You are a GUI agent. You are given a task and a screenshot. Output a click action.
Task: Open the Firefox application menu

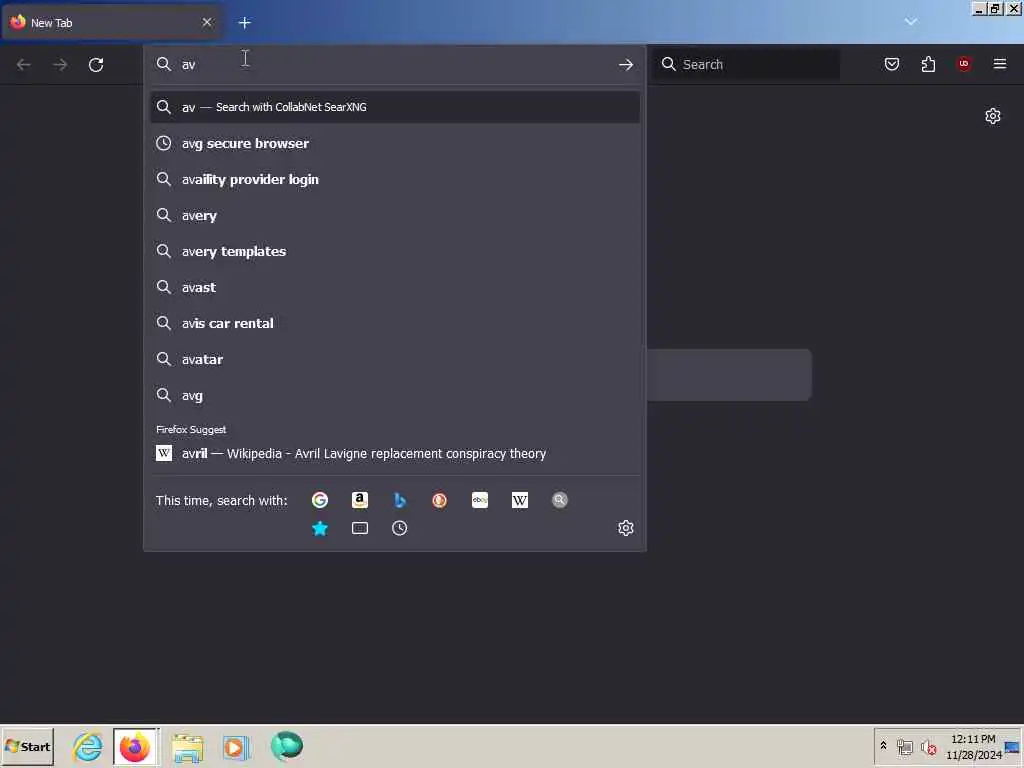click(x=1000, y=64)
